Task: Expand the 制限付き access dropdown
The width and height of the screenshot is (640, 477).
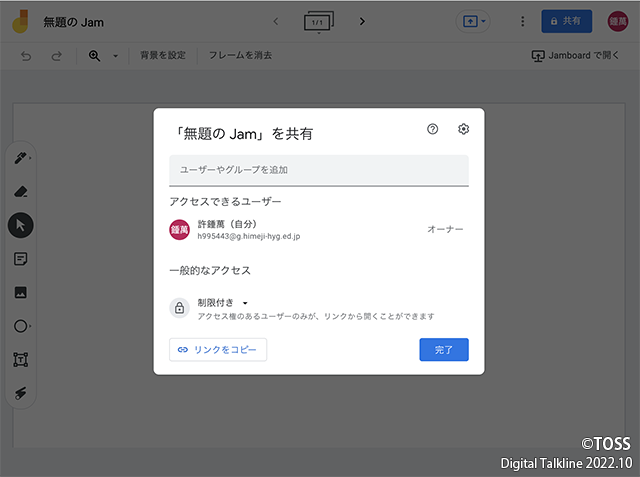Action: [x=225, y=302]
